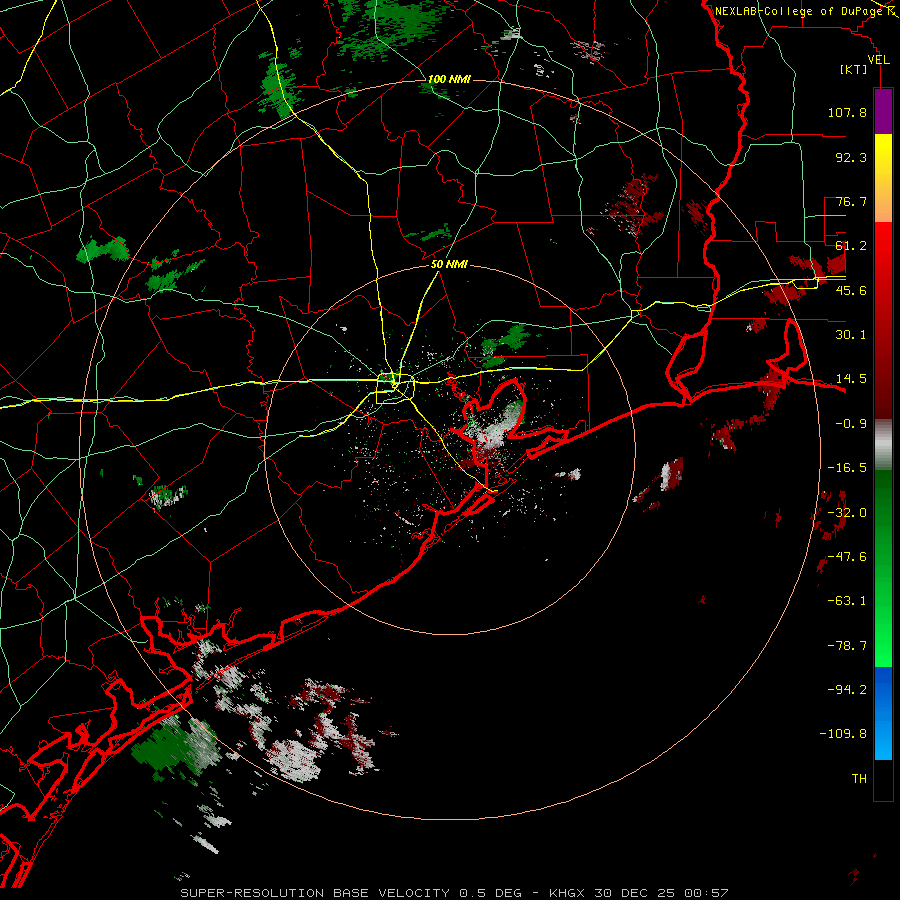
Task: Pick the gray near-zero segment of the scale
Action: [883, 445]
